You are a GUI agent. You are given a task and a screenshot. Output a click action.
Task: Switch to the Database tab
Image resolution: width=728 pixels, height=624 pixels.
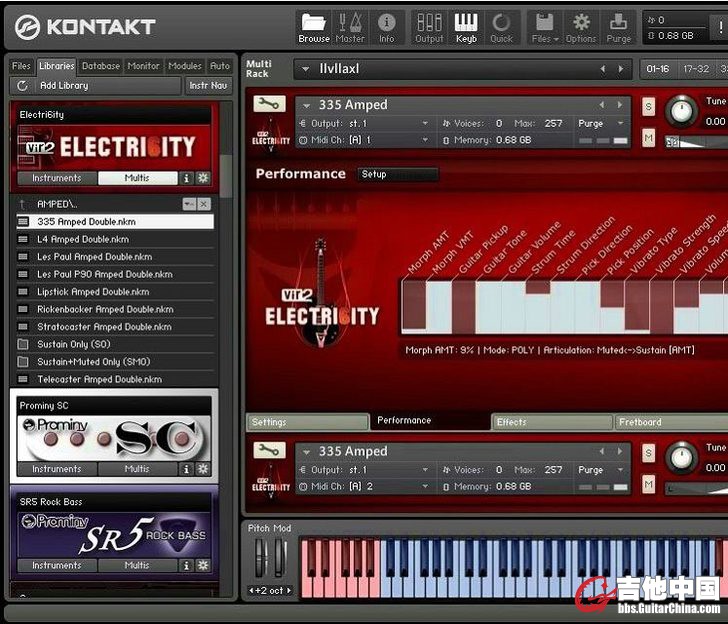click(x=101, y=66)
